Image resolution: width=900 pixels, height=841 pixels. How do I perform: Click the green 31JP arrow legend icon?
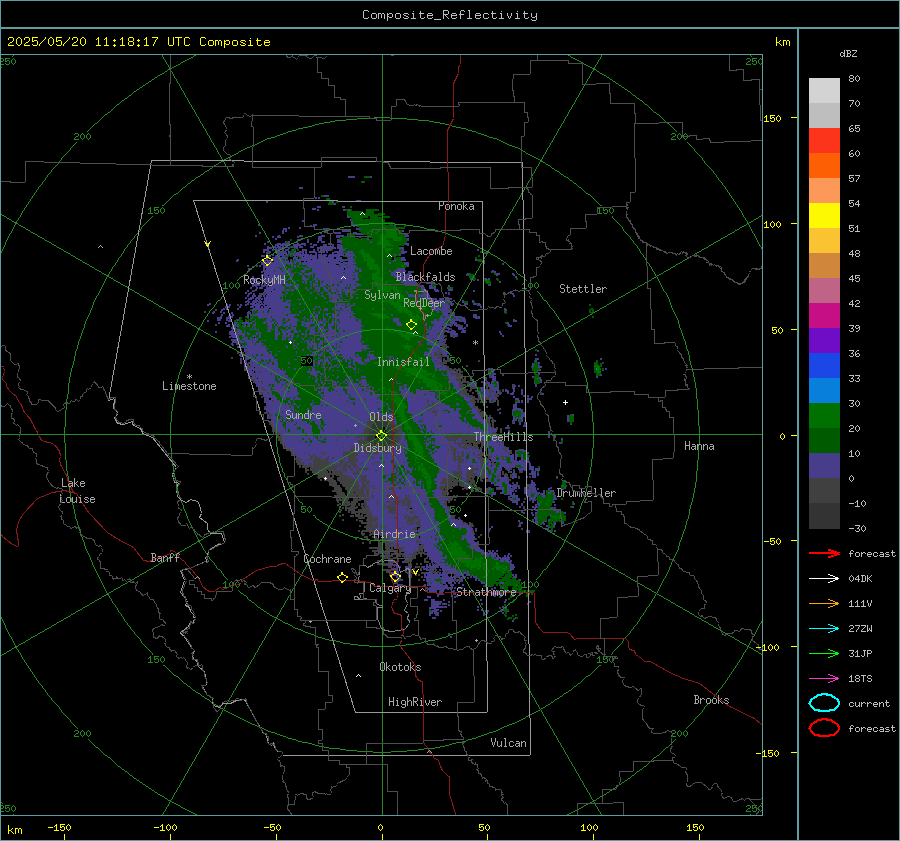point(824,653)
